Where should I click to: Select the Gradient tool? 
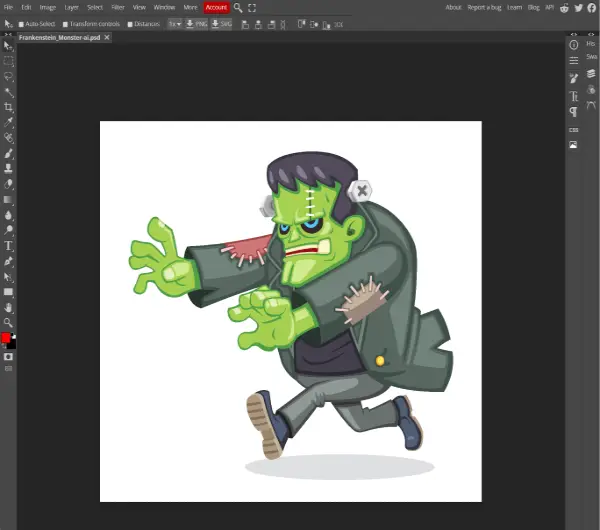tap(8, 199)
